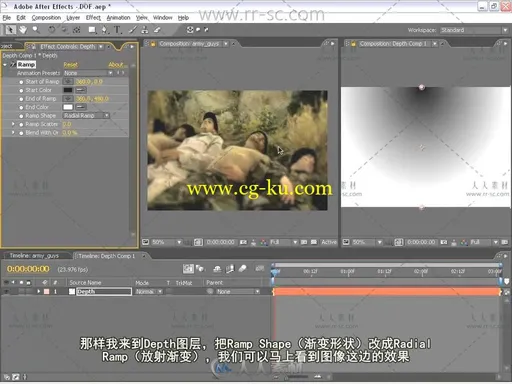This screenshot has width=512, height=384.
Task: Open the Animation Presets dropdown
Action: tap(89, 73)
